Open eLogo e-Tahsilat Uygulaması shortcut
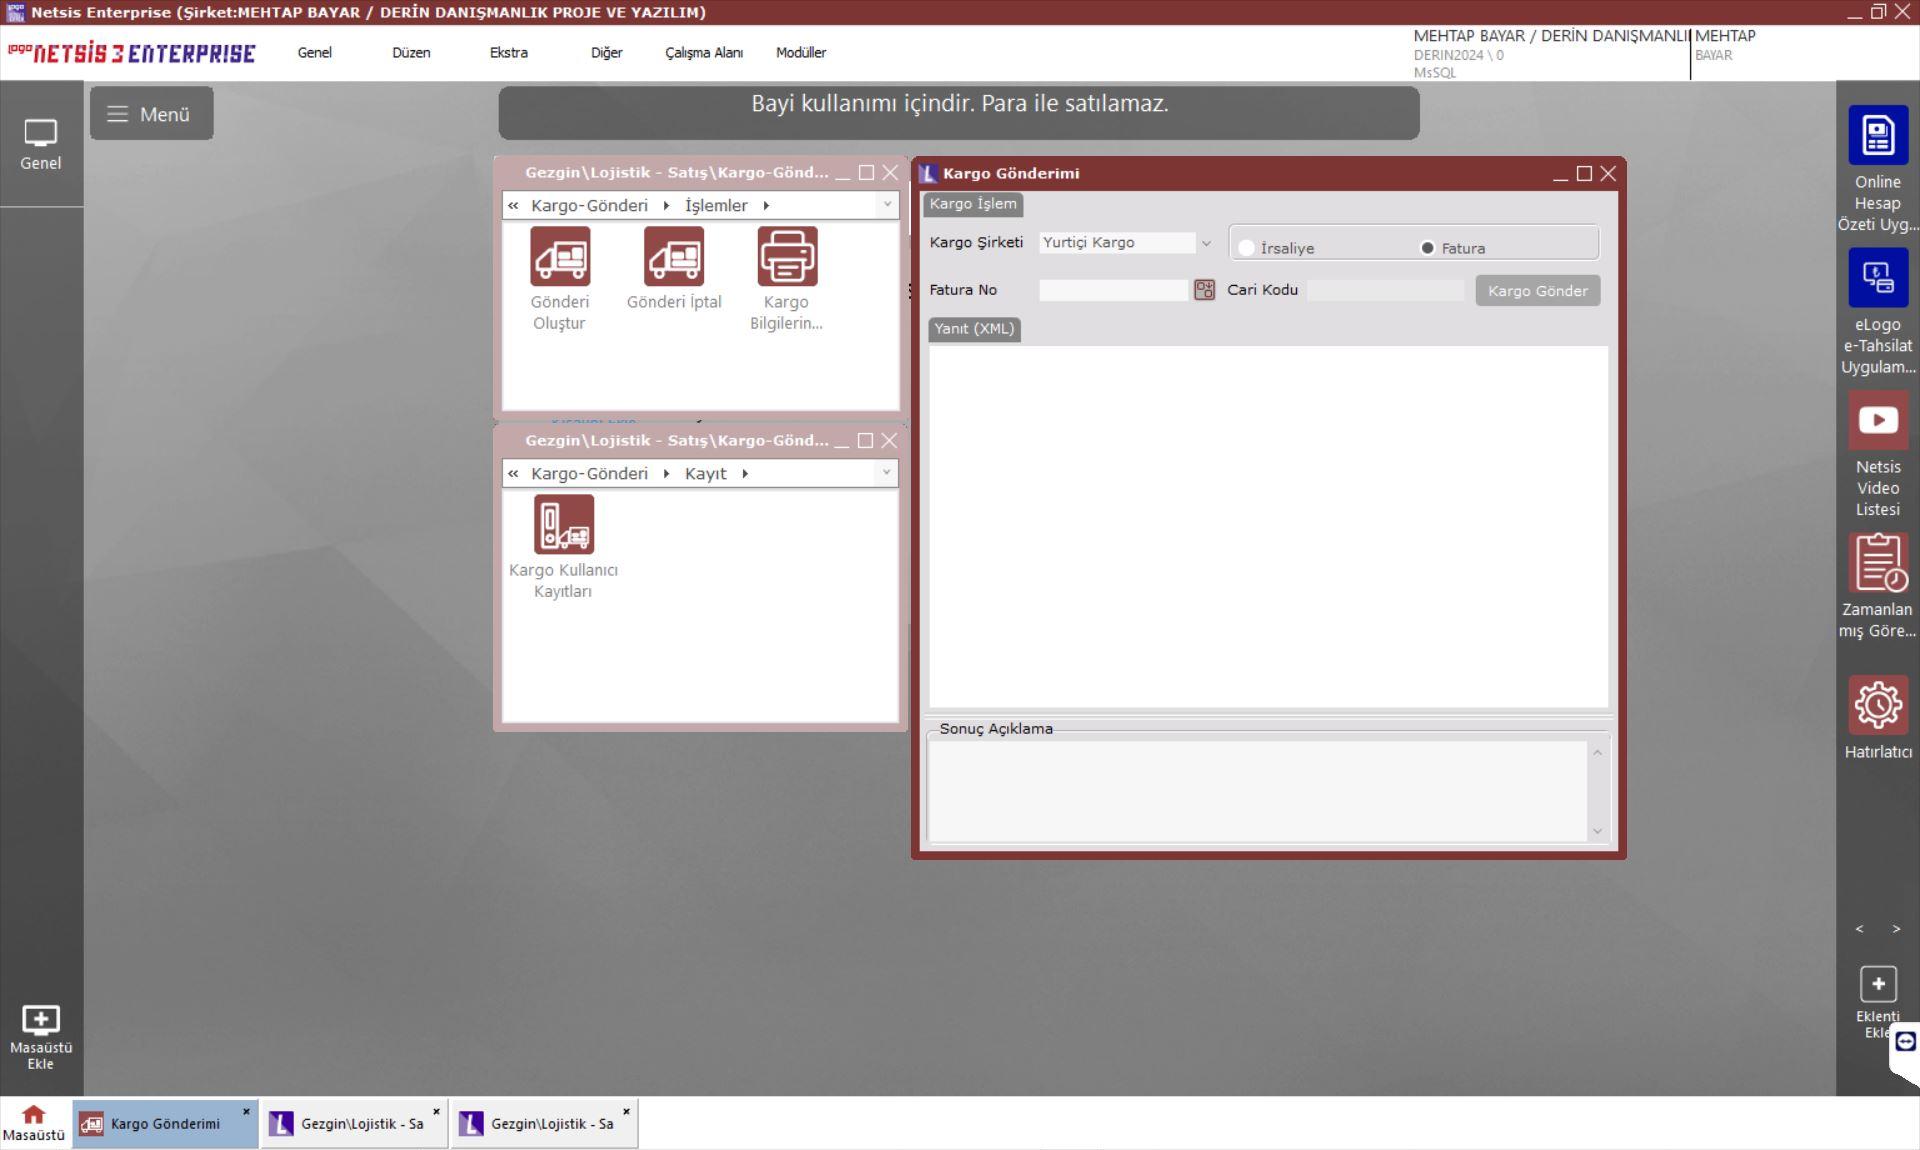The image size is (1920, 1150). (1878, 278)
